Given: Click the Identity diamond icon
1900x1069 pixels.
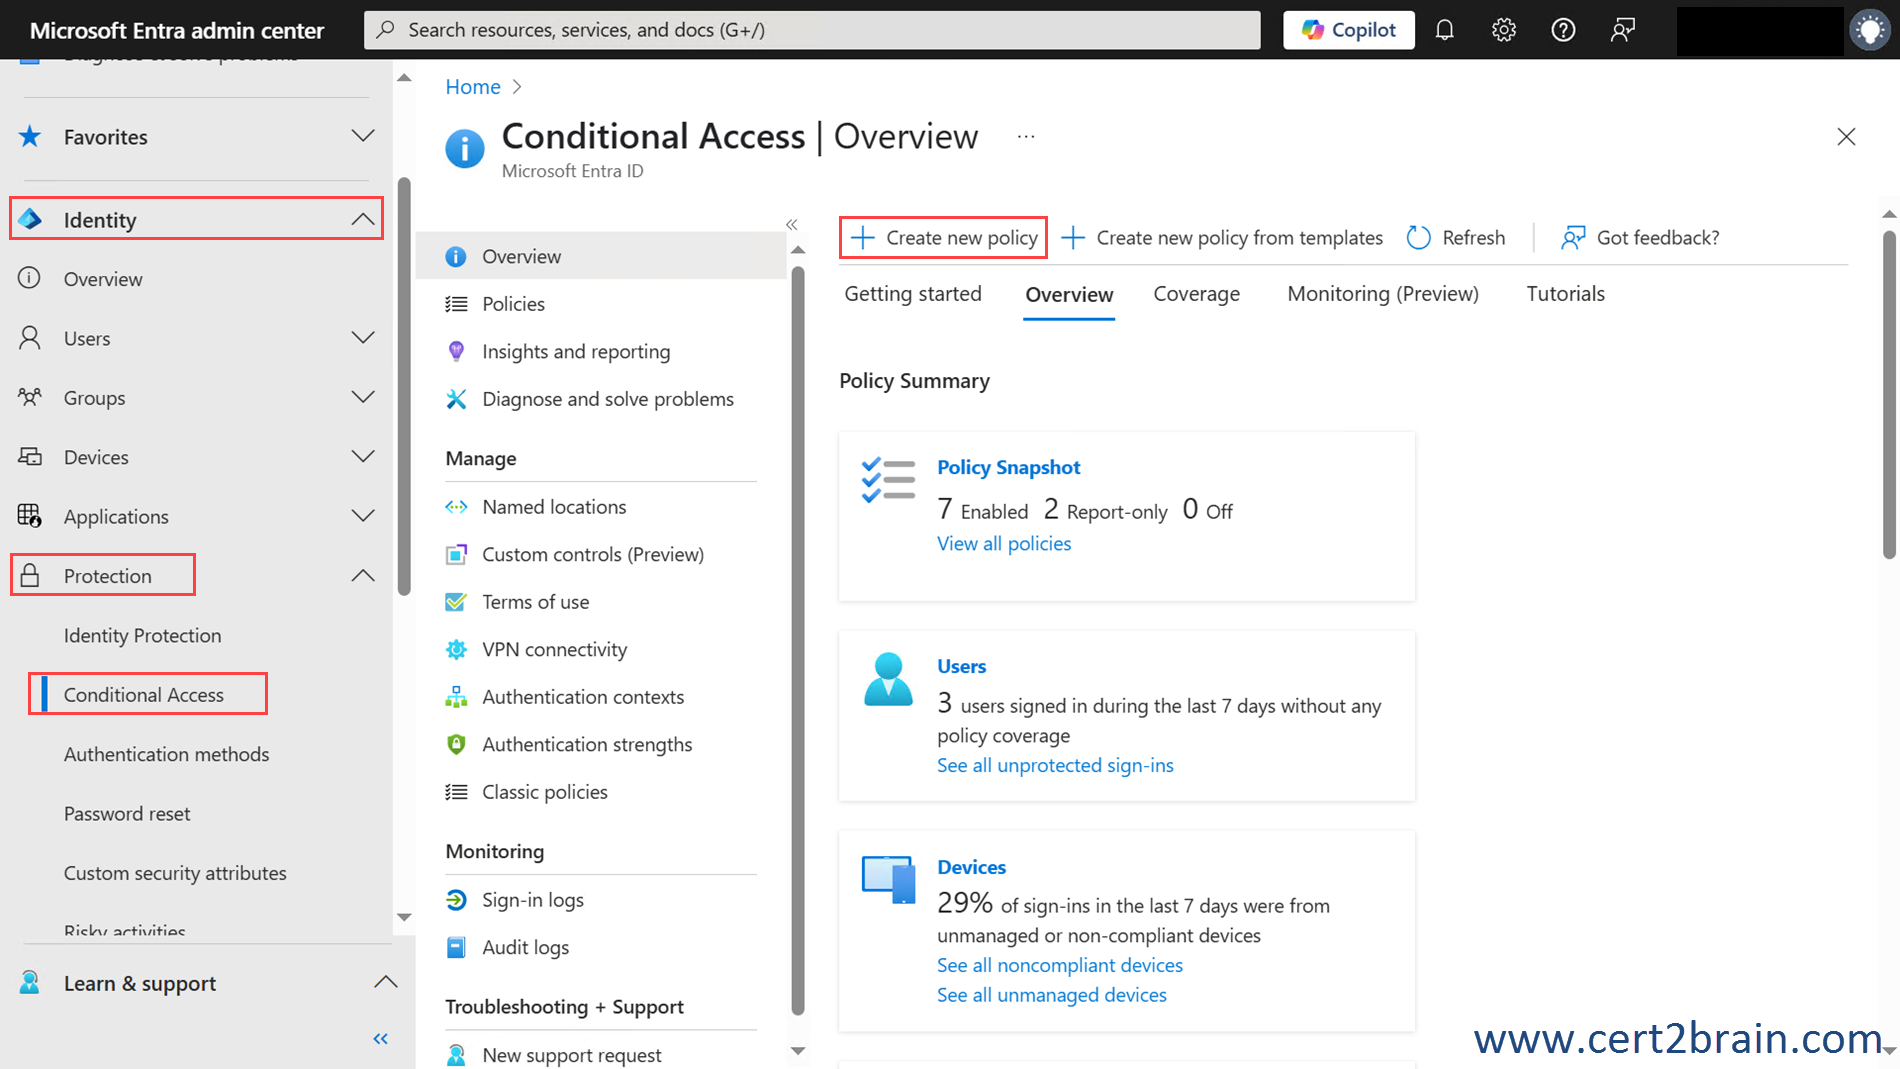Looking at the screenshot, I should (x=30, y=219).
